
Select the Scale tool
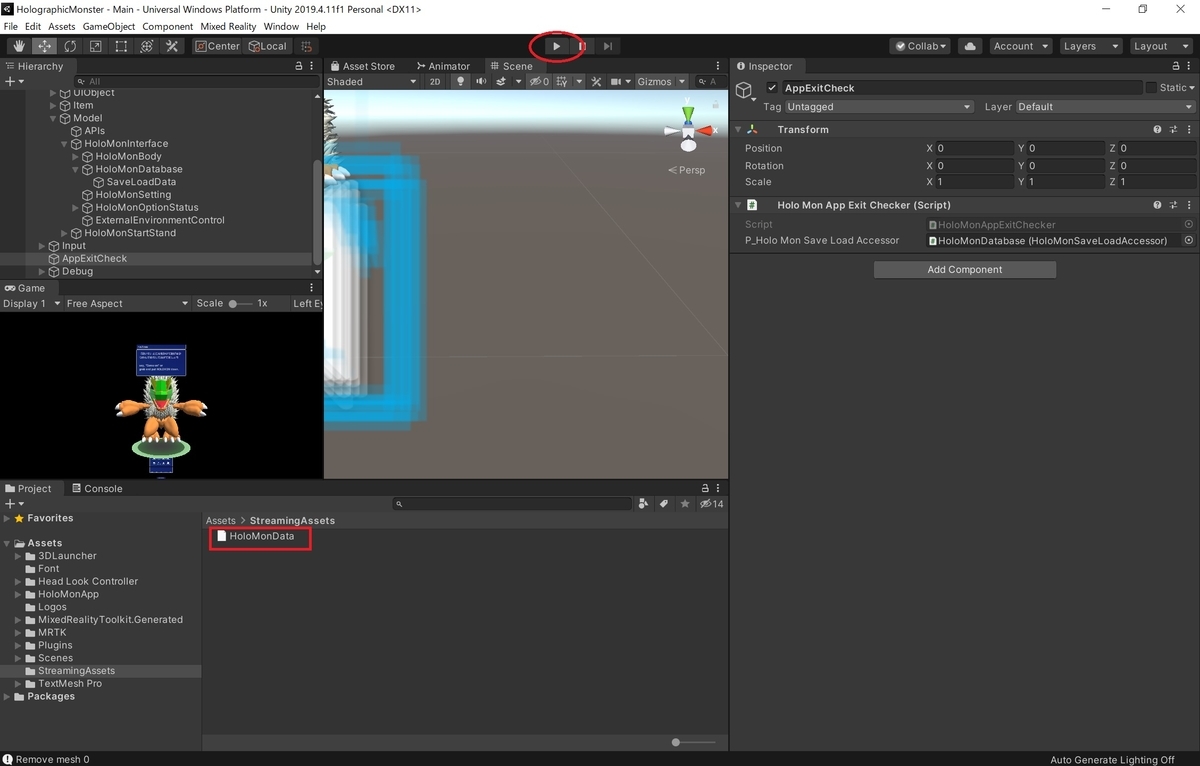point(95,46)
